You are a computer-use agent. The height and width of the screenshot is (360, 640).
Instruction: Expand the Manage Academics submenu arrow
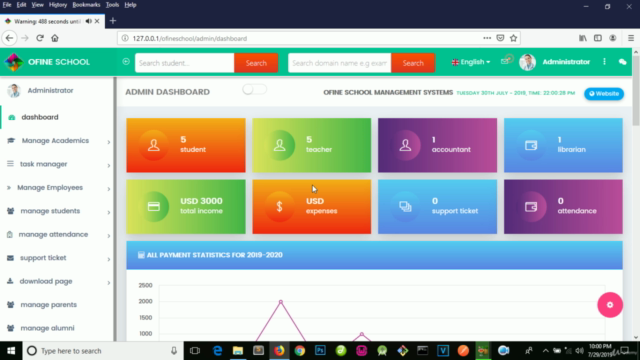pos(109,142)
